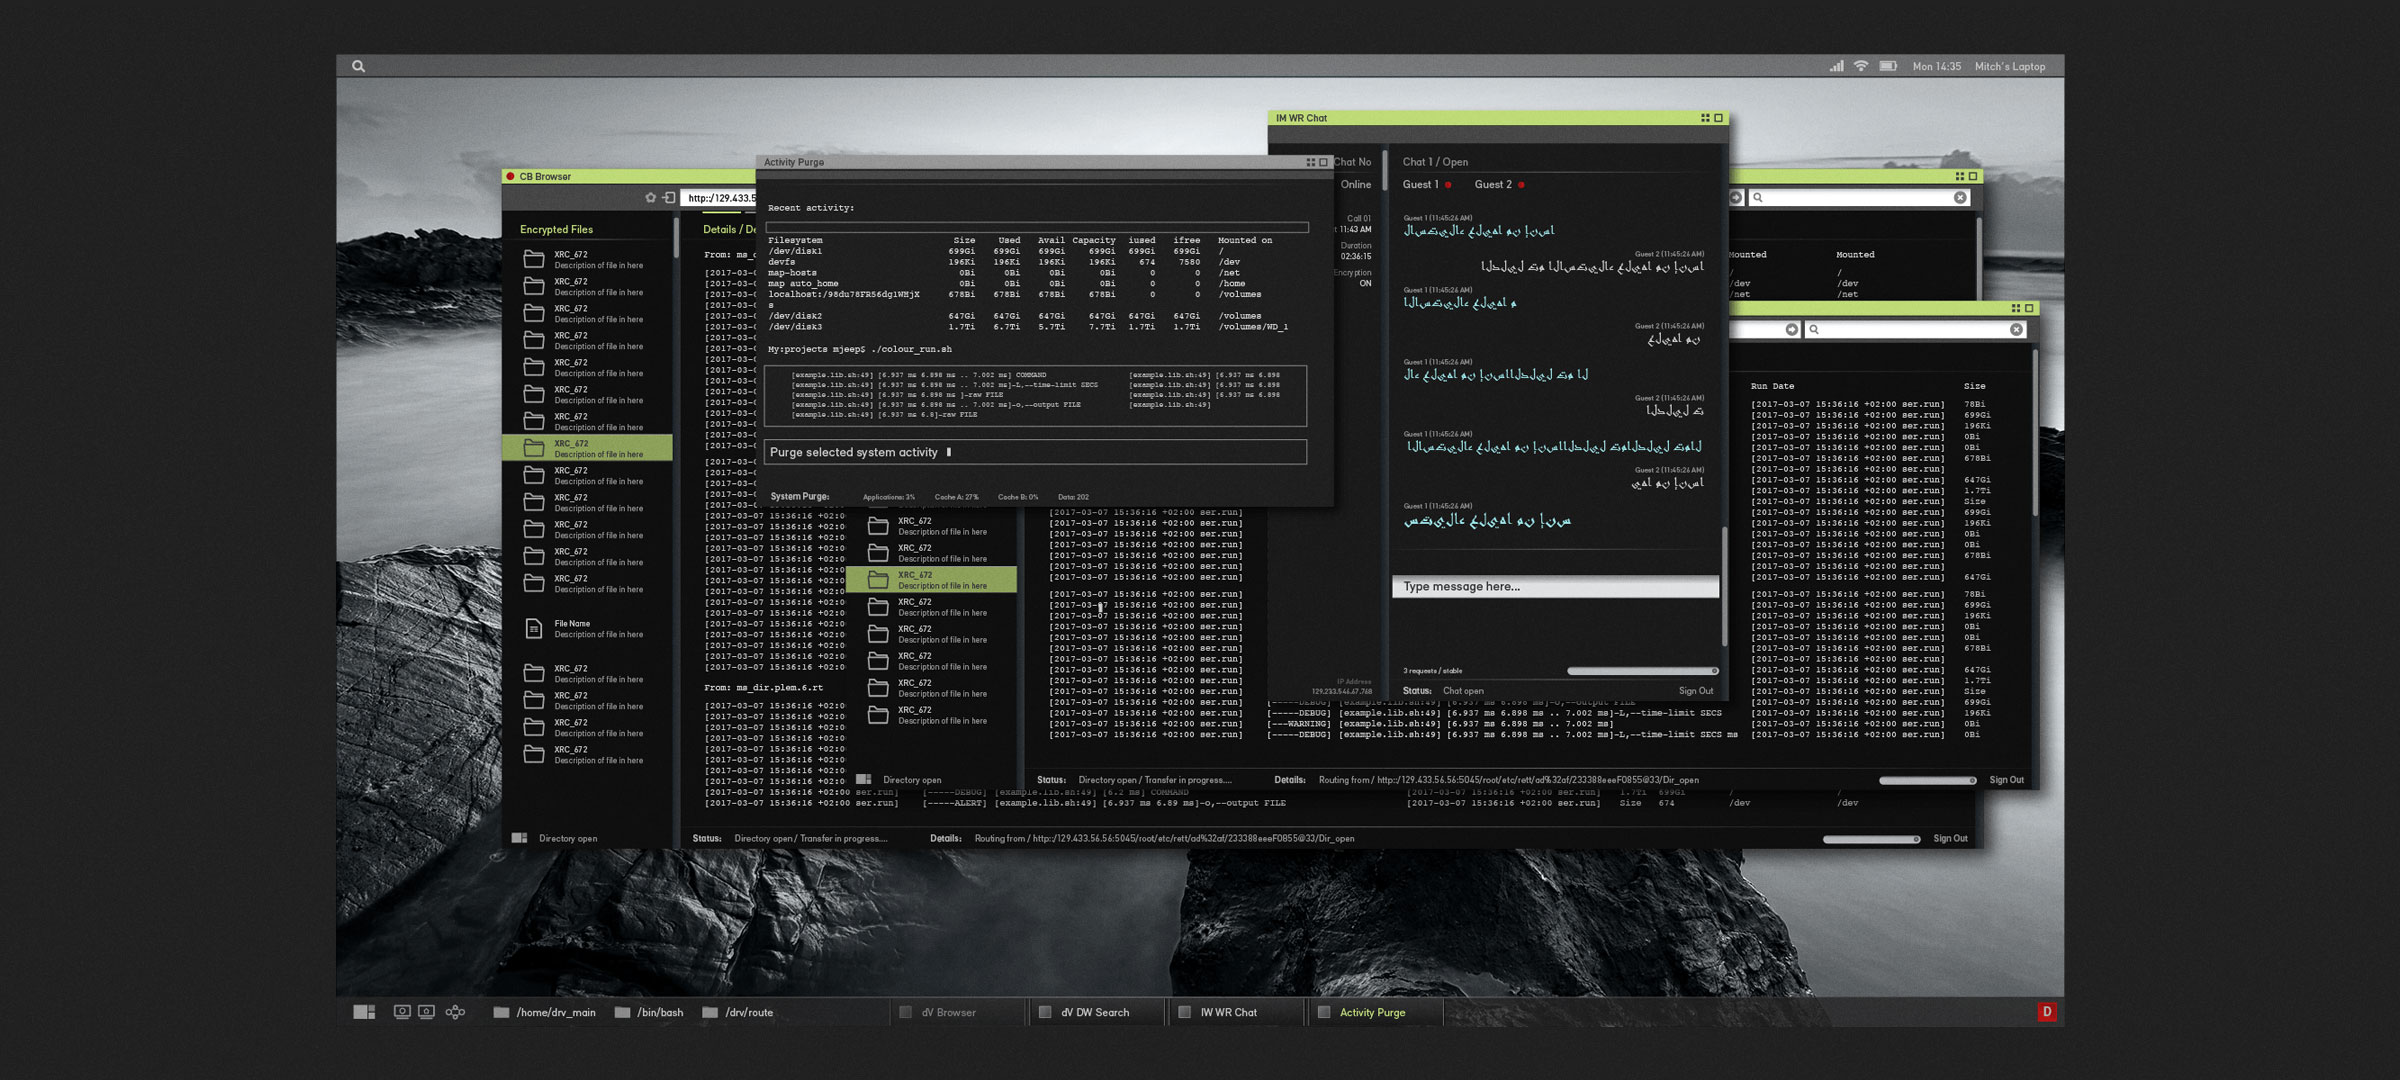The image size is (2400, 1080).
Task: Untick the Activity Purge checkbox in the taskbar
Action: [x=1323, y=1012]
